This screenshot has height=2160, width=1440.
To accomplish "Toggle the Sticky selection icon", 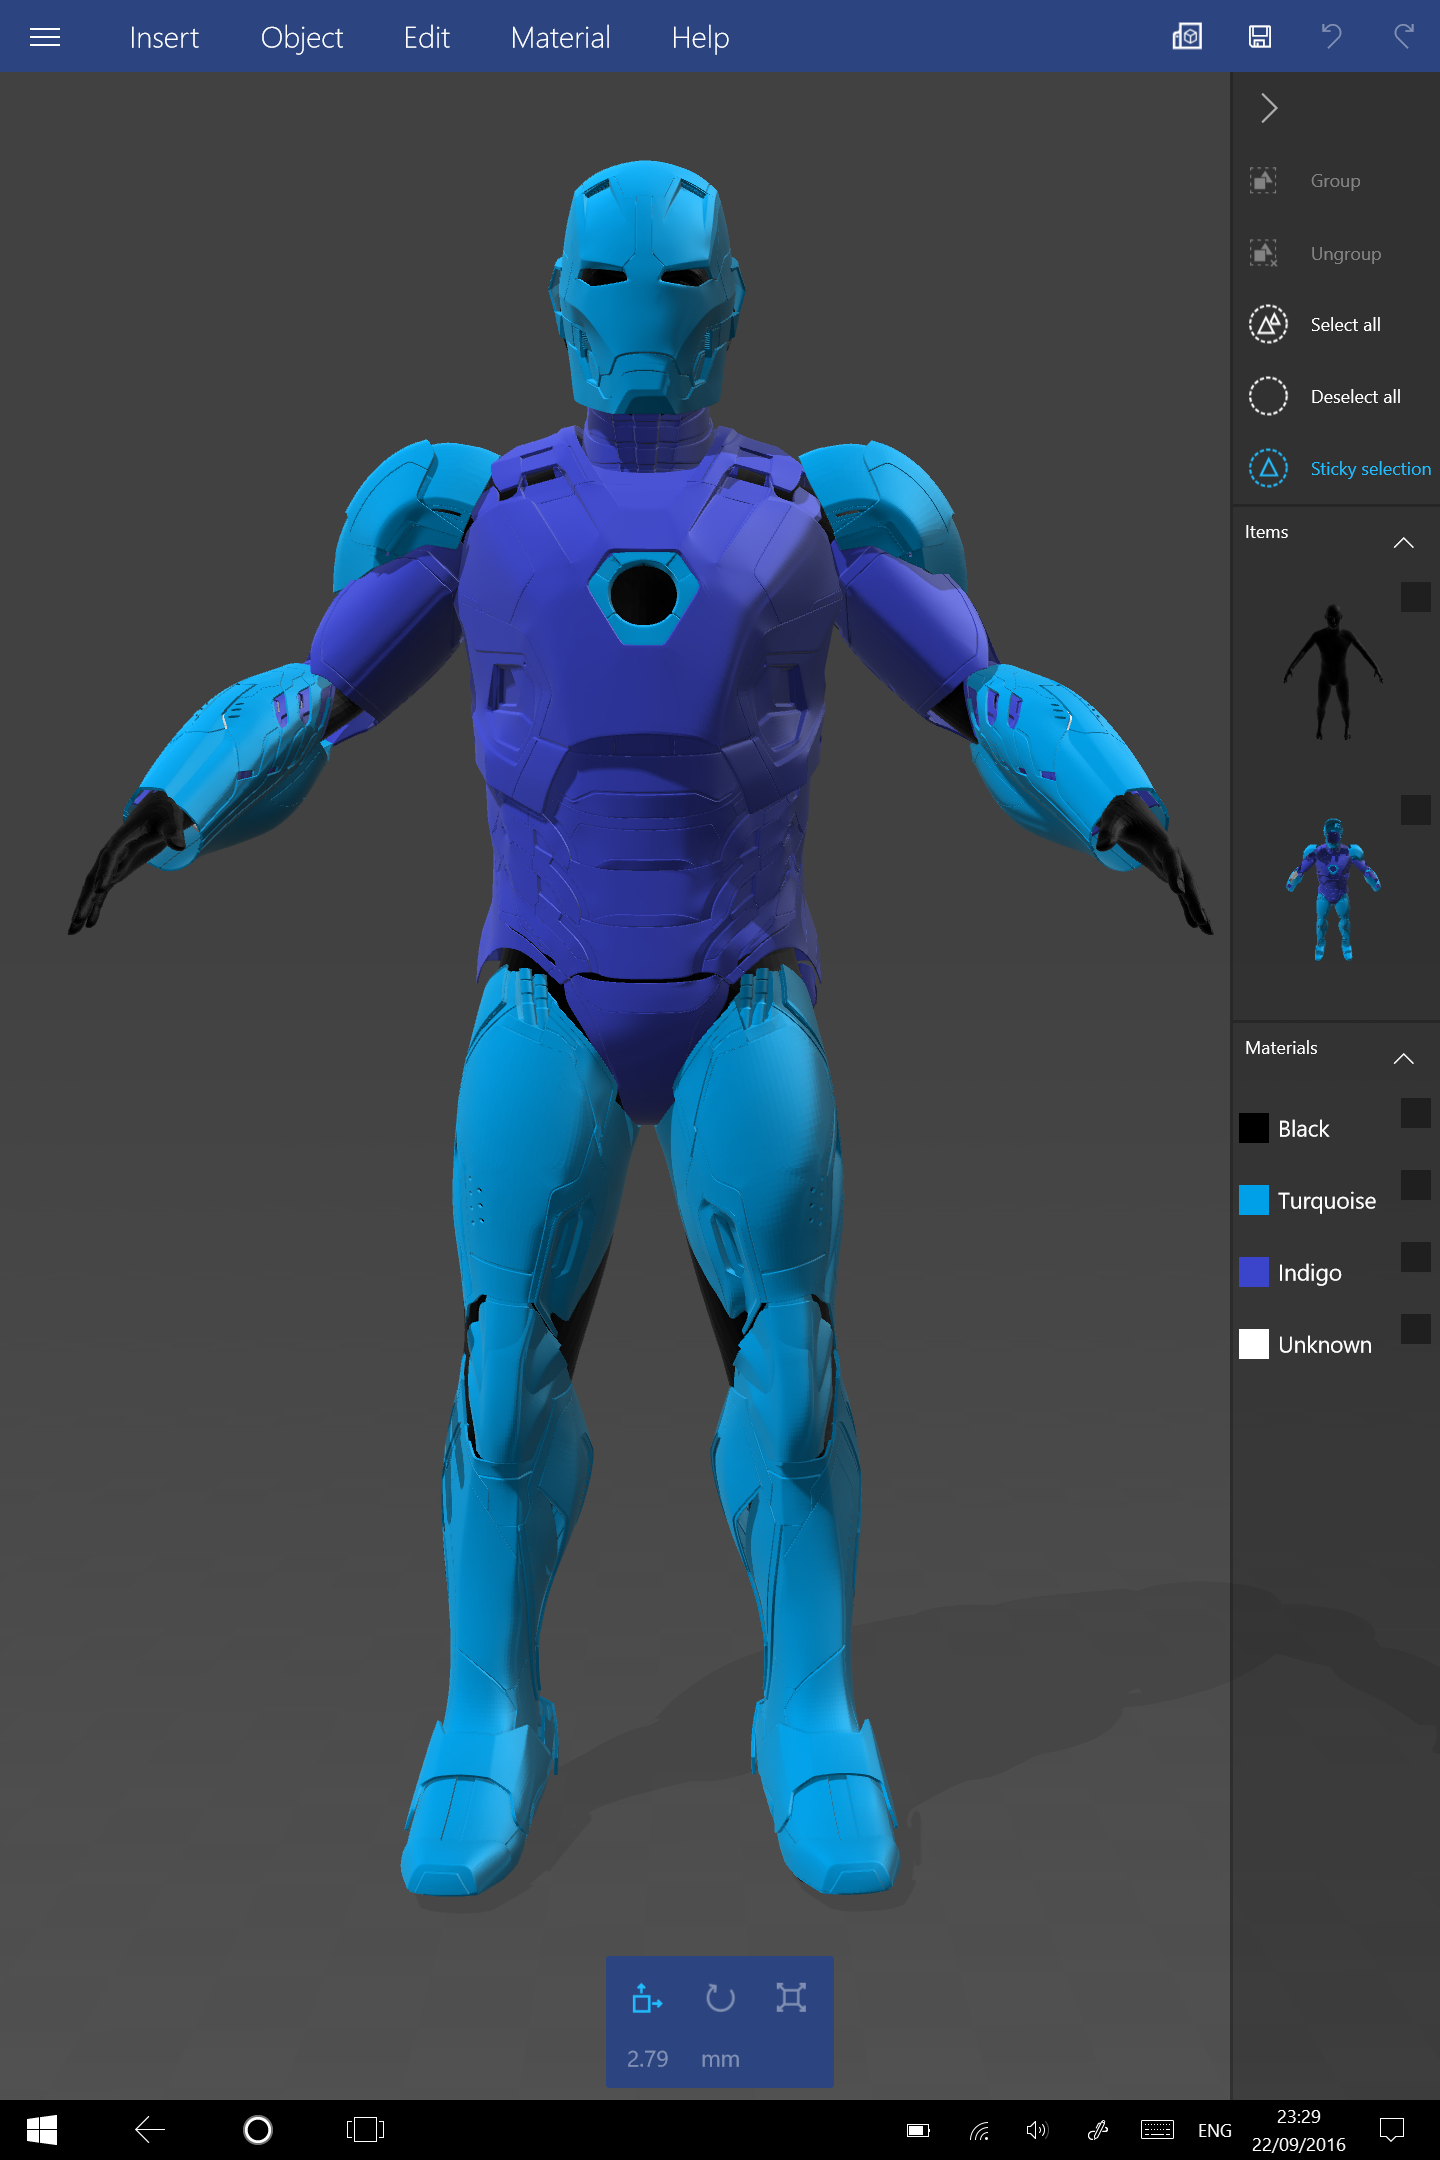I will 1268,468.
